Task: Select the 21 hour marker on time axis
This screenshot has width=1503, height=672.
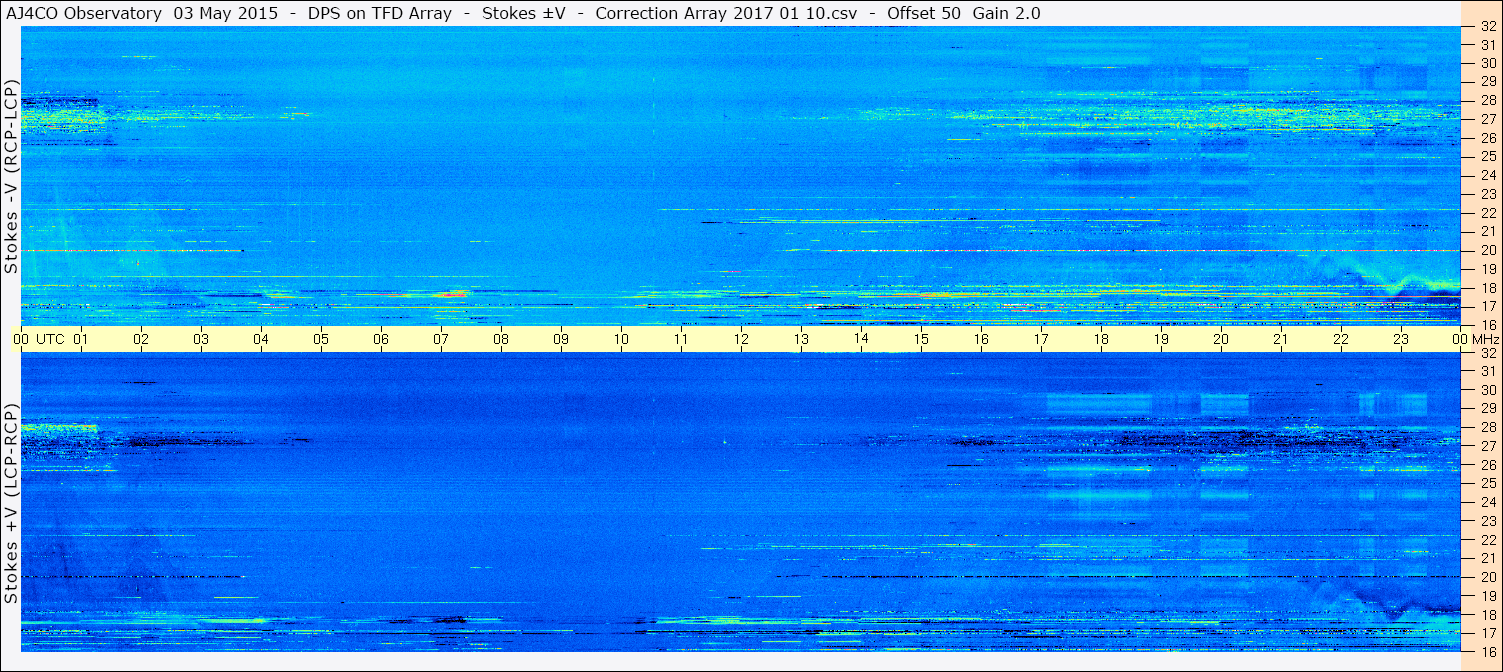Action: coord(1281,339)
